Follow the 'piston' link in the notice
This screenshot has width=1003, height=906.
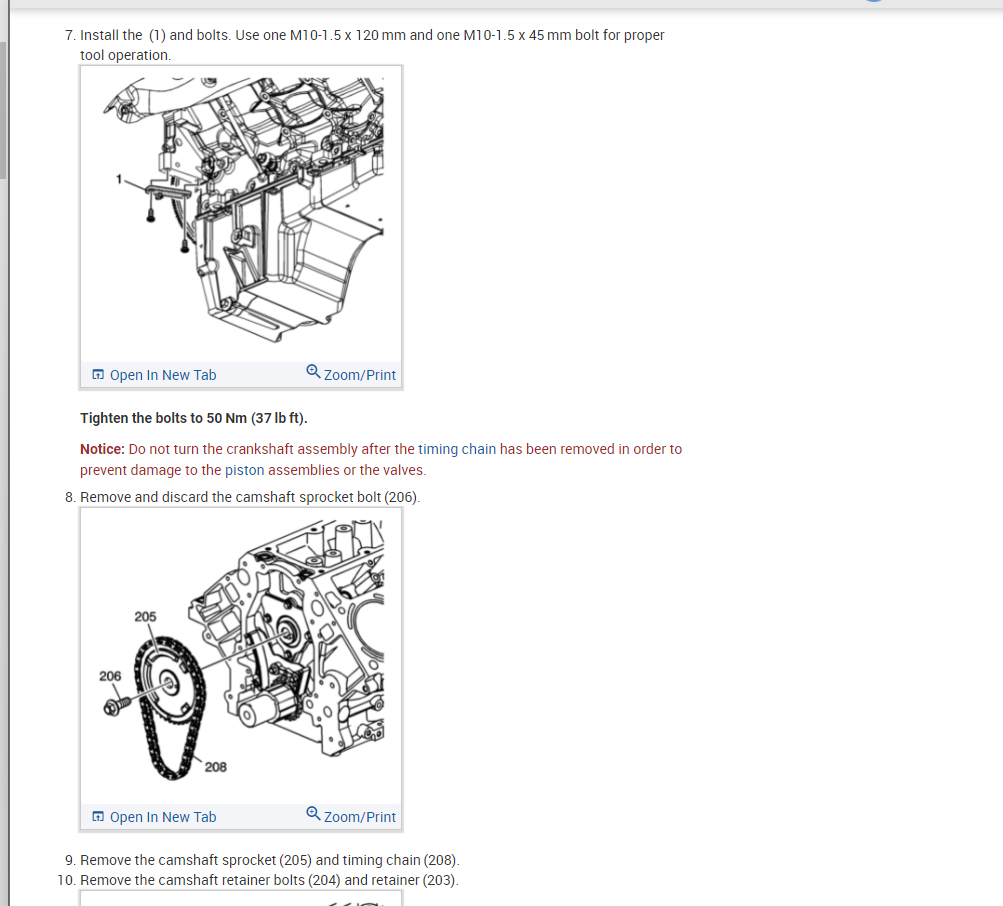(x=244, y=470)
